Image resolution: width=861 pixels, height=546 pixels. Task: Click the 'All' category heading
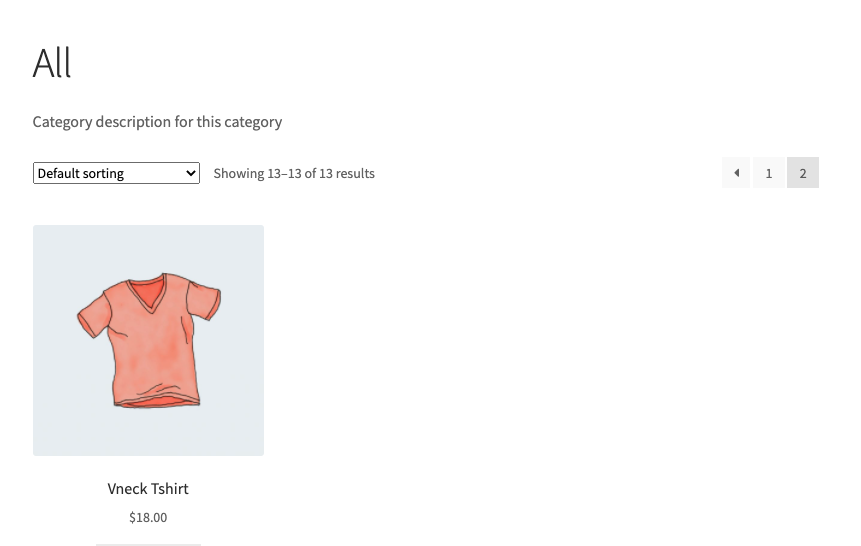(52, 63)
